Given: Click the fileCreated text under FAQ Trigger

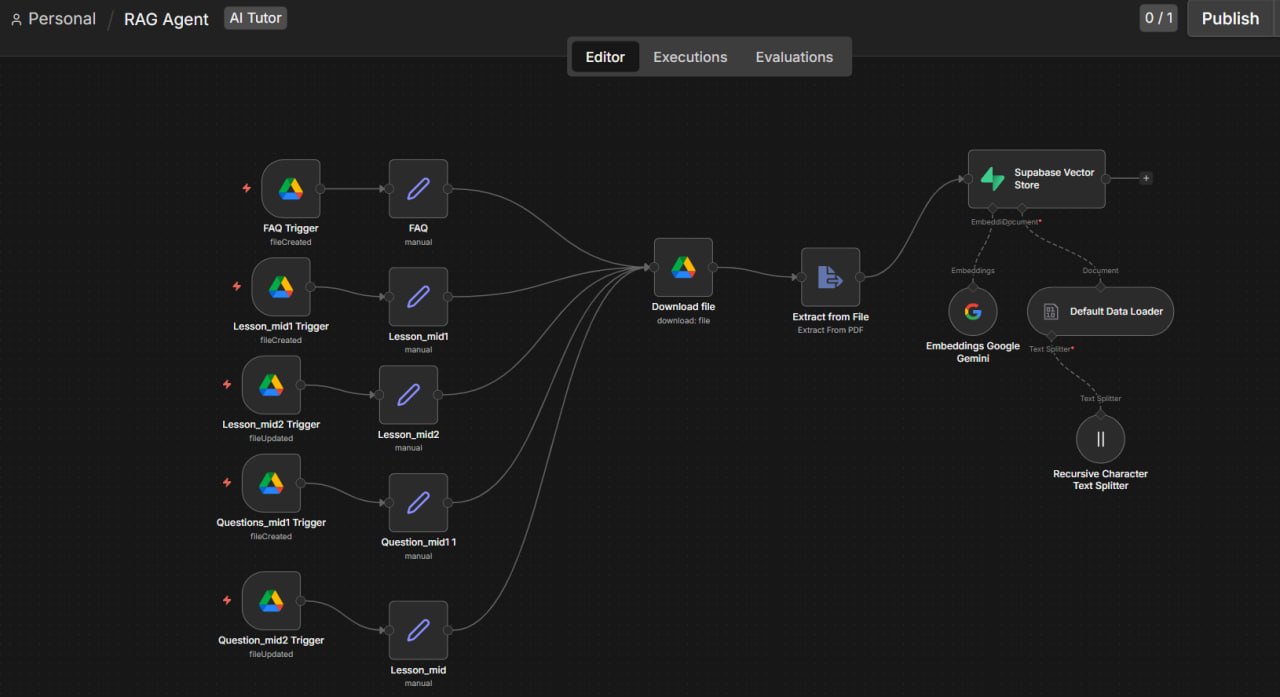Looking at the screenshot, I should [x=291, y=242].
